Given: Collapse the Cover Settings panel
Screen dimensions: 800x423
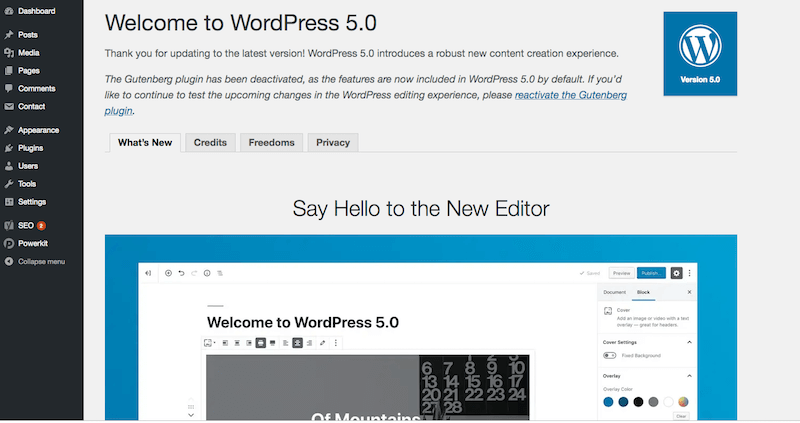Looking at the screenshot, I should [689, 342].
